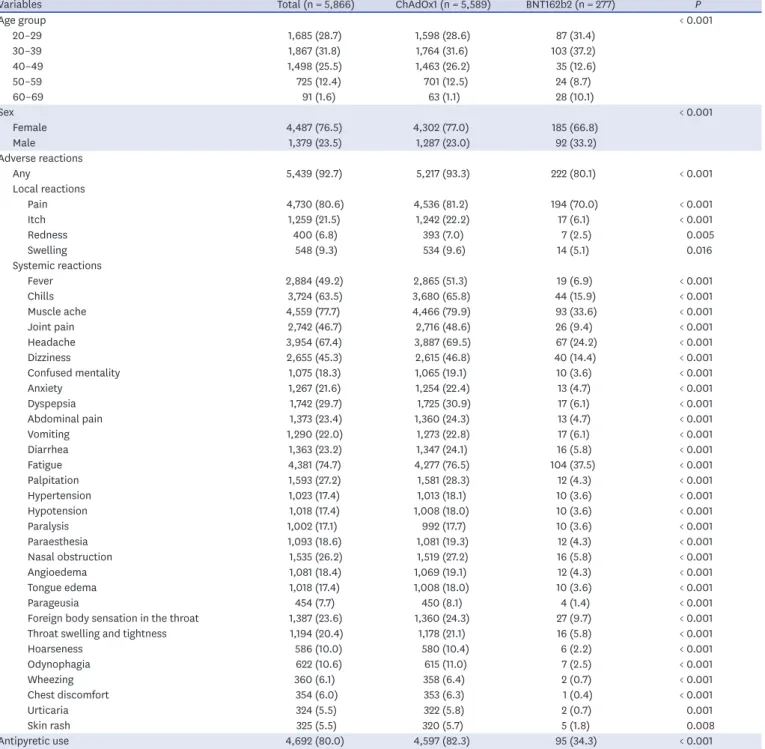This screenshot has width=765, height=749.
Task: Click the 'Wheezing' row label
Action: click(x=50, y=680)
